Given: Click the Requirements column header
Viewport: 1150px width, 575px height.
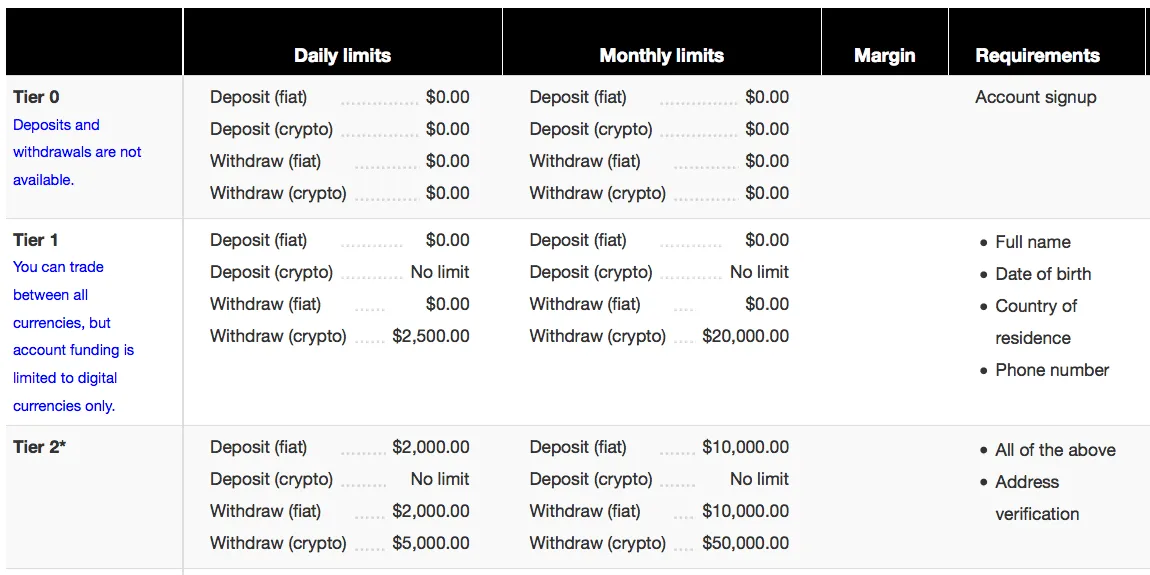Looking at the screenshot, I should [x=1037, y=56].
